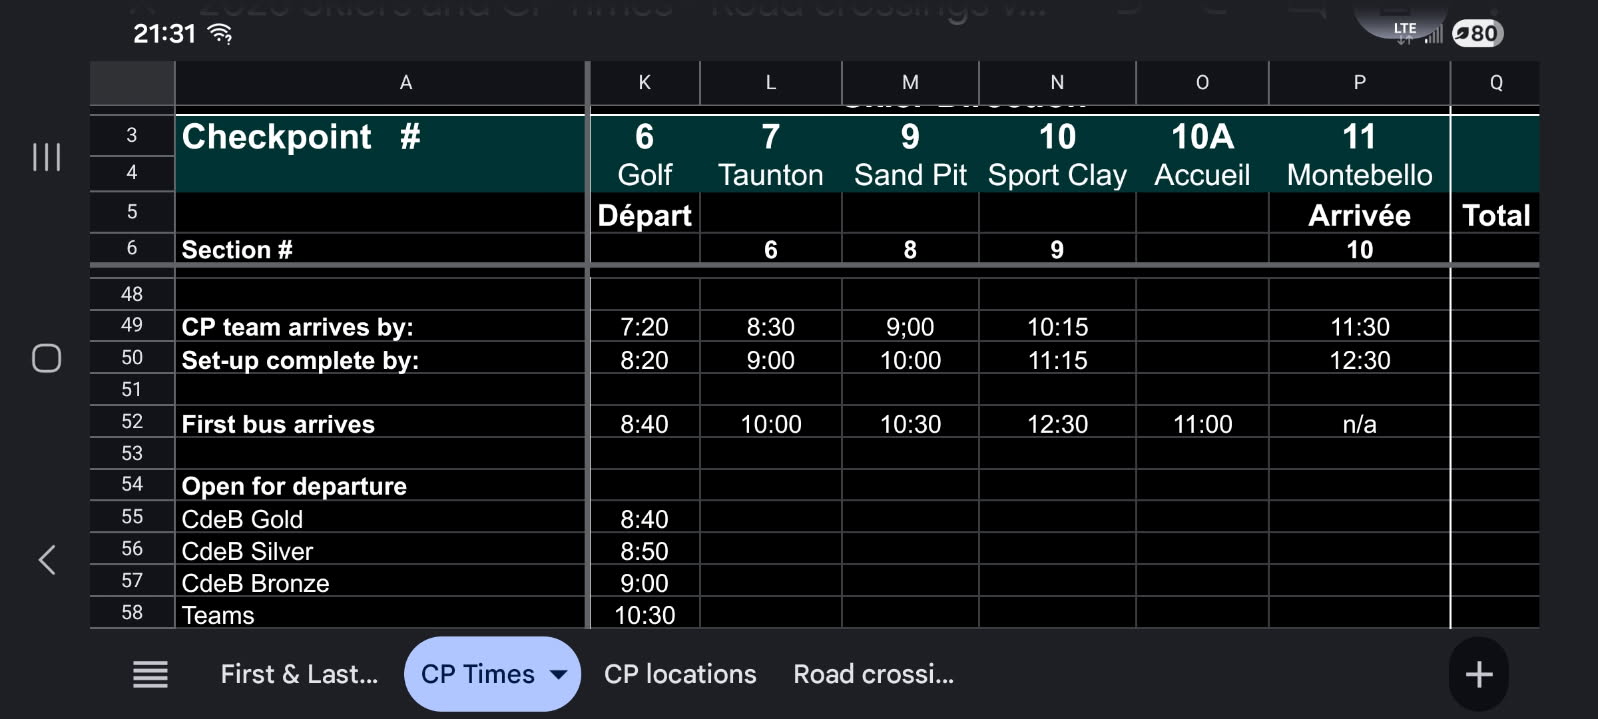
Task: Tap the Android home button
Action: (47, 358)
